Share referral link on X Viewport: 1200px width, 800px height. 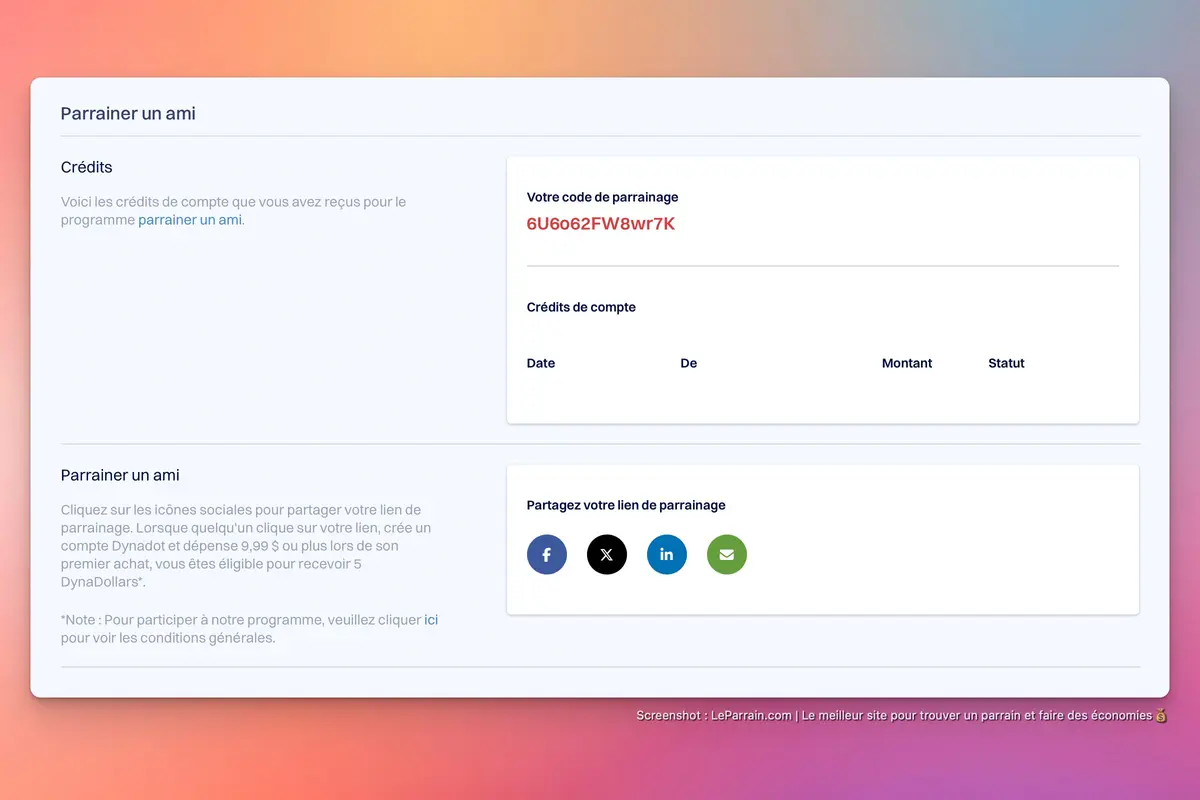click(607, 554)
